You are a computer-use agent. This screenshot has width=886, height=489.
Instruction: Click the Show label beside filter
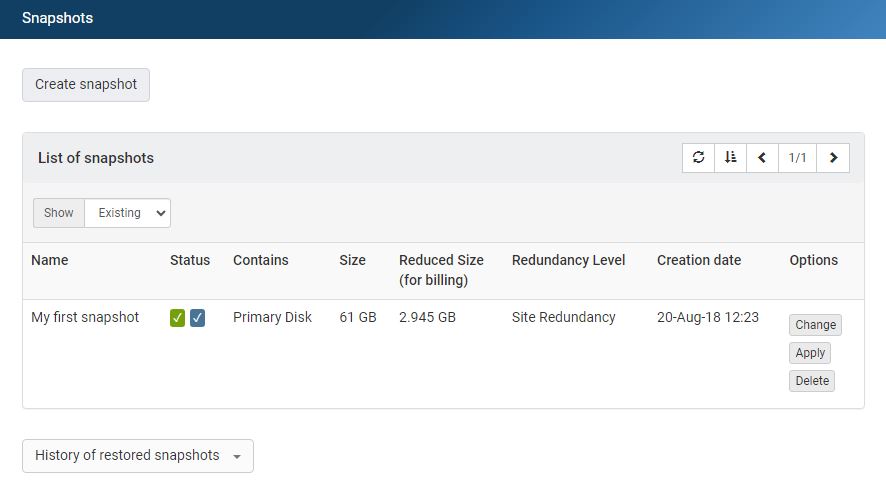coord(59,213)
